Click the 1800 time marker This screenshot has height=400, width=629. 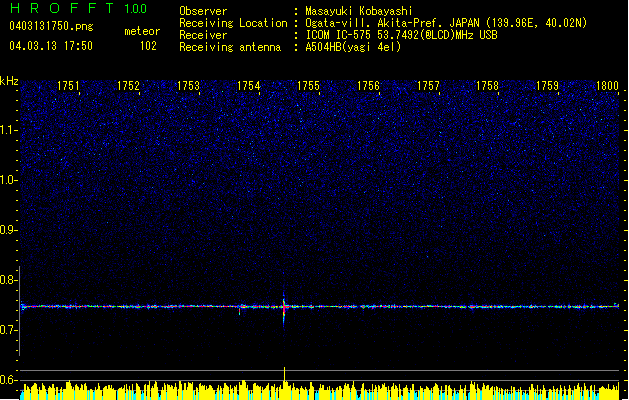click(x=607, y=86)
